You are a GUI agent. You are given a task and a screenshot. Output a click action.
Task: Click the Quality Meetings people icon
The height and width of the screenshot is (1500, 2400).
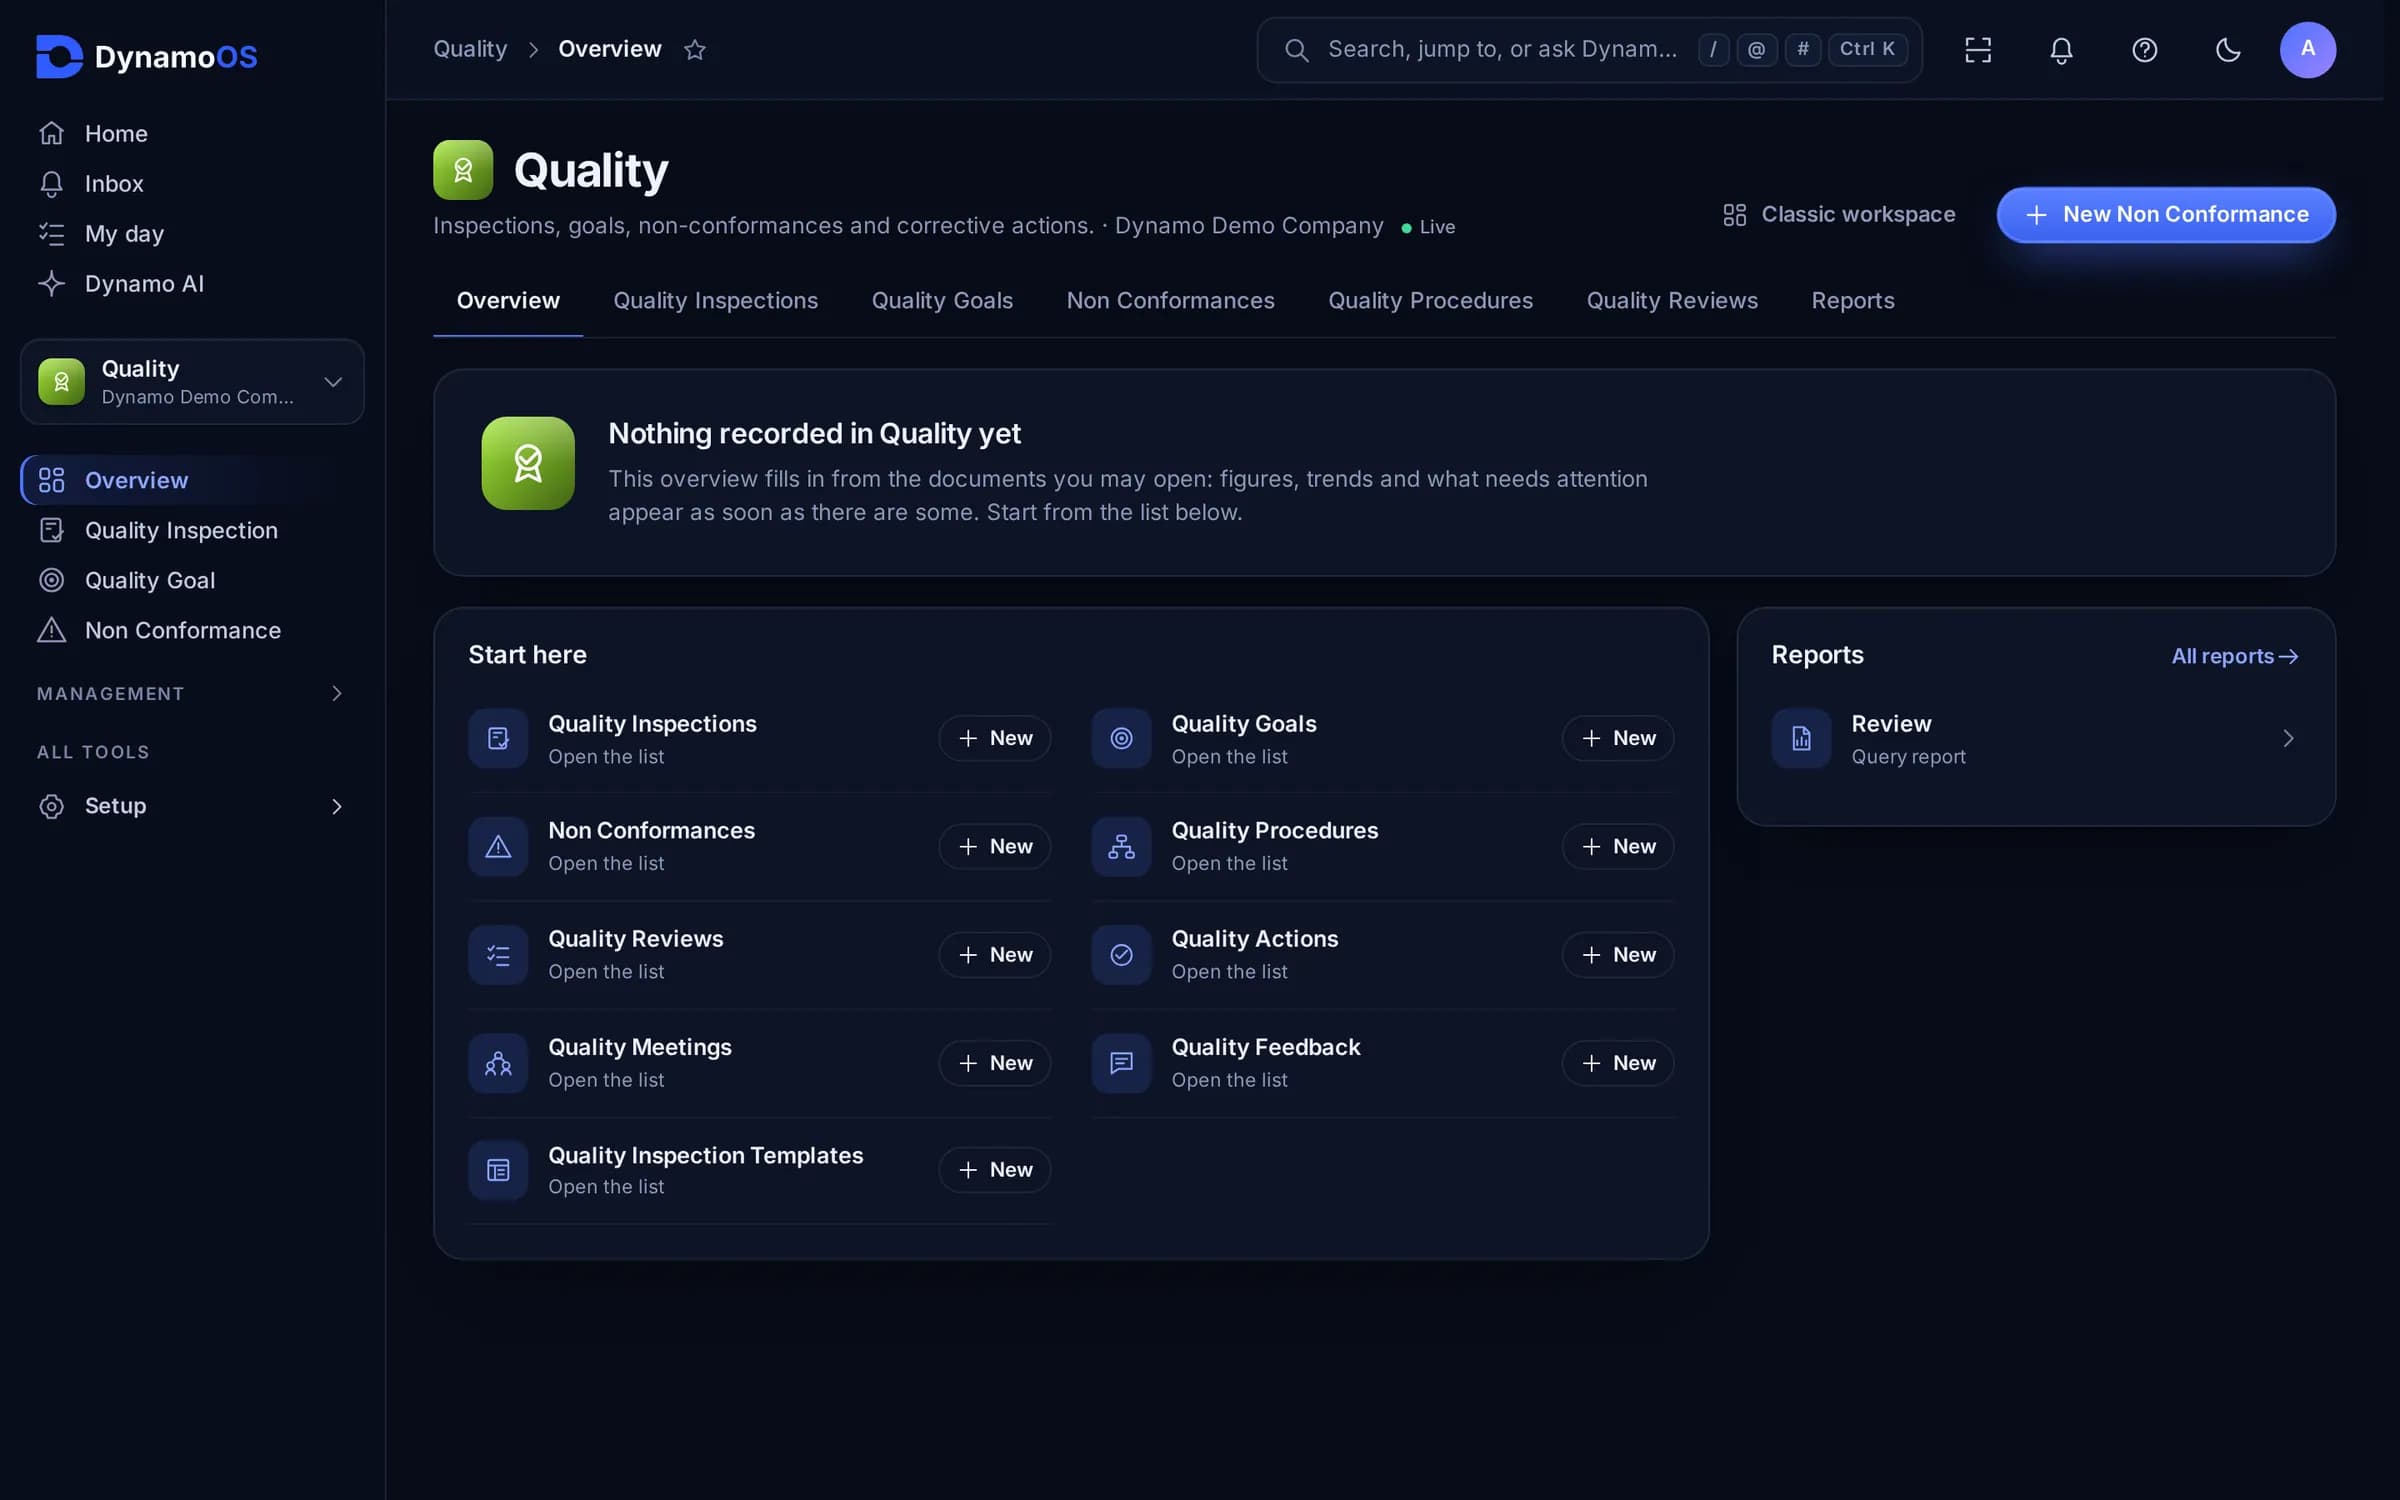[x=498, y=1063]
